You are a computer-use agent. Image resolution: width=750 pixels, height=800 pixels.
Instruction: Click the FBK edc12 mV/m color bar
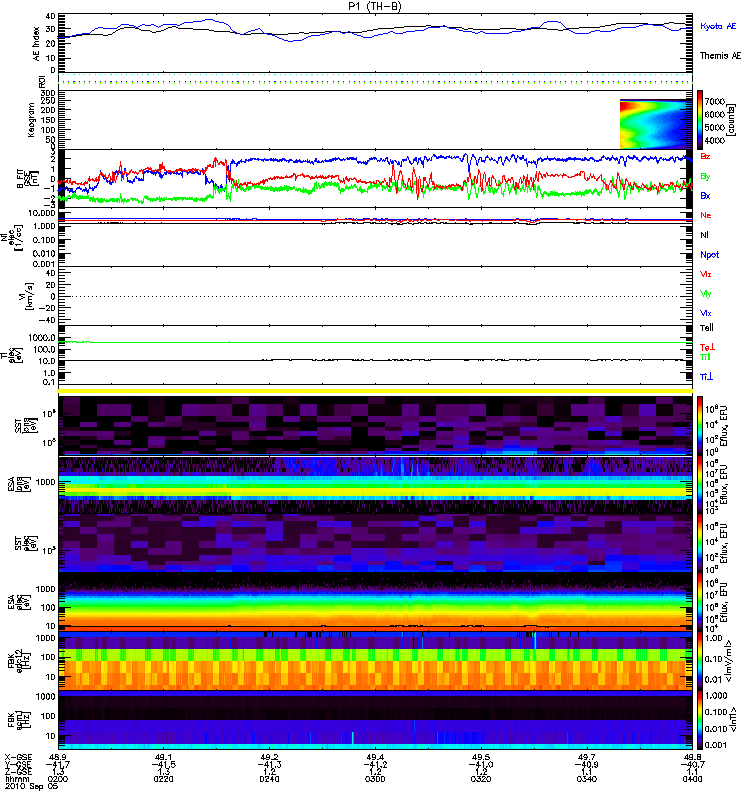[x=700, y=661]
